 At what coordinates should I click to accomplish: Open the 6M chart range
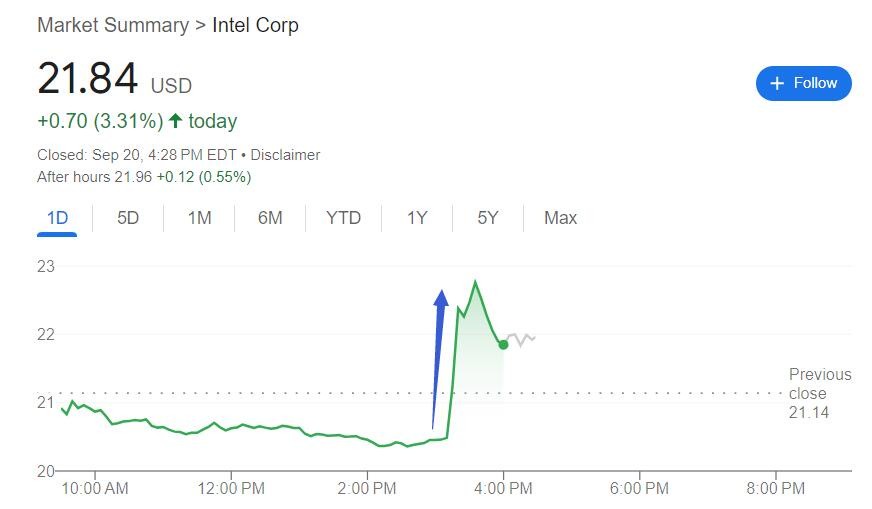[x=270, y=218]
